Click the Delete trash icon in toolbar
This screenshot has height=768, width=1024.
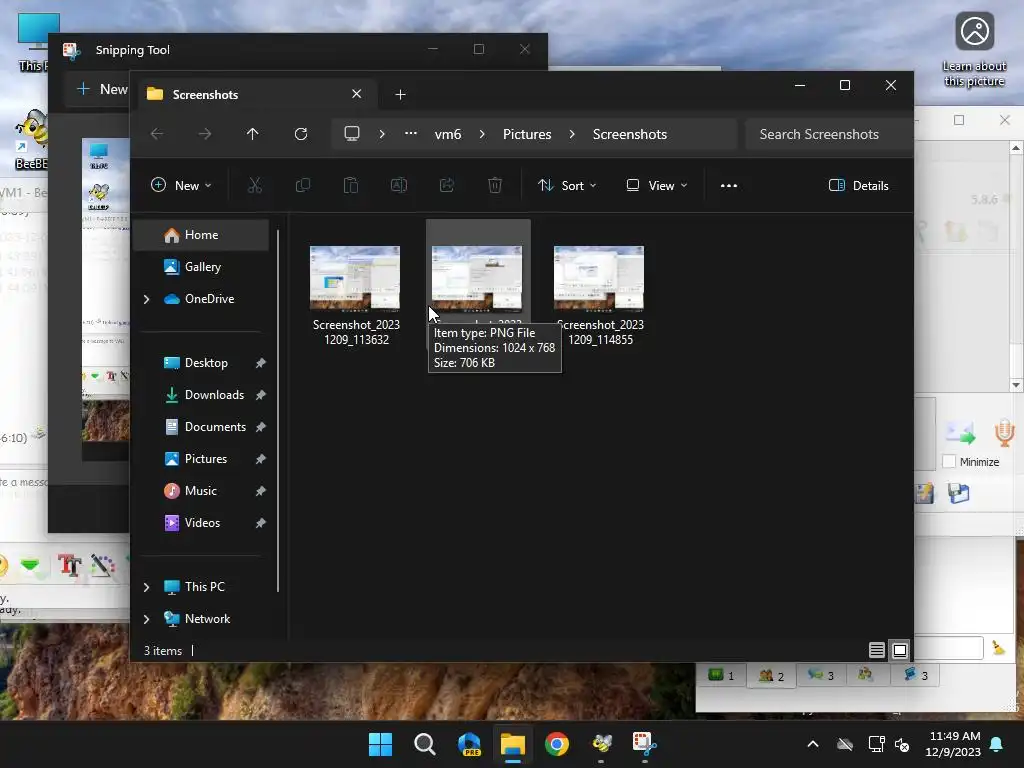pos(495,185)
